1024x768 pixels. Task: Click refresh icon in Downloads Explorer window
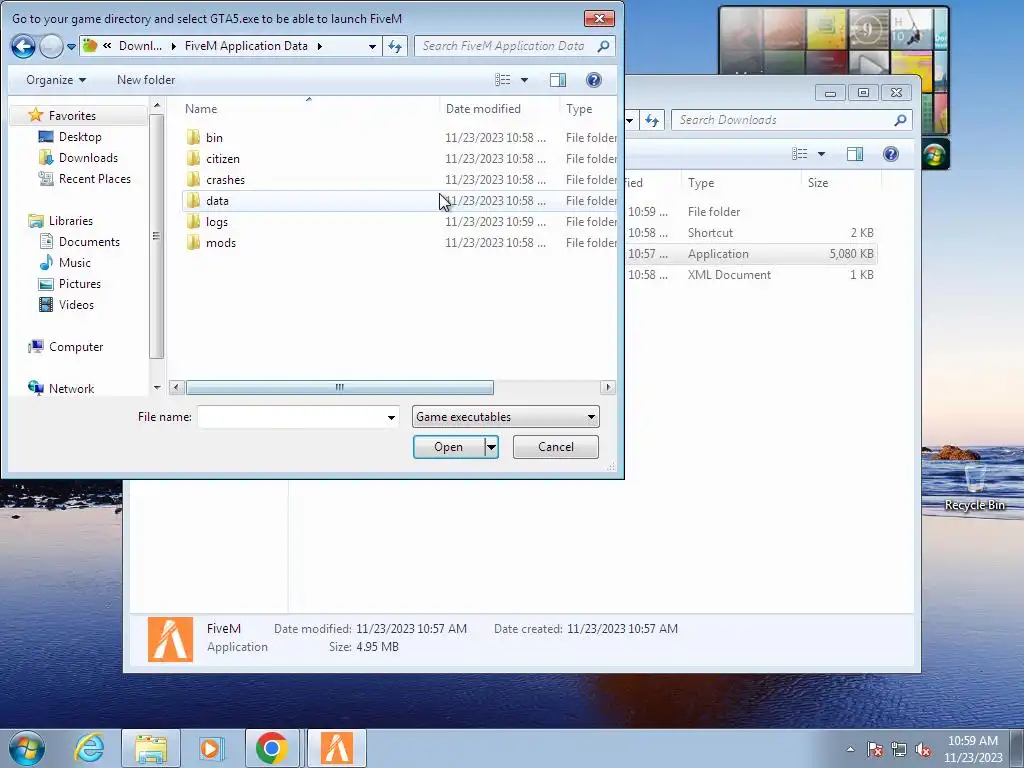click(x=652, y=120)
